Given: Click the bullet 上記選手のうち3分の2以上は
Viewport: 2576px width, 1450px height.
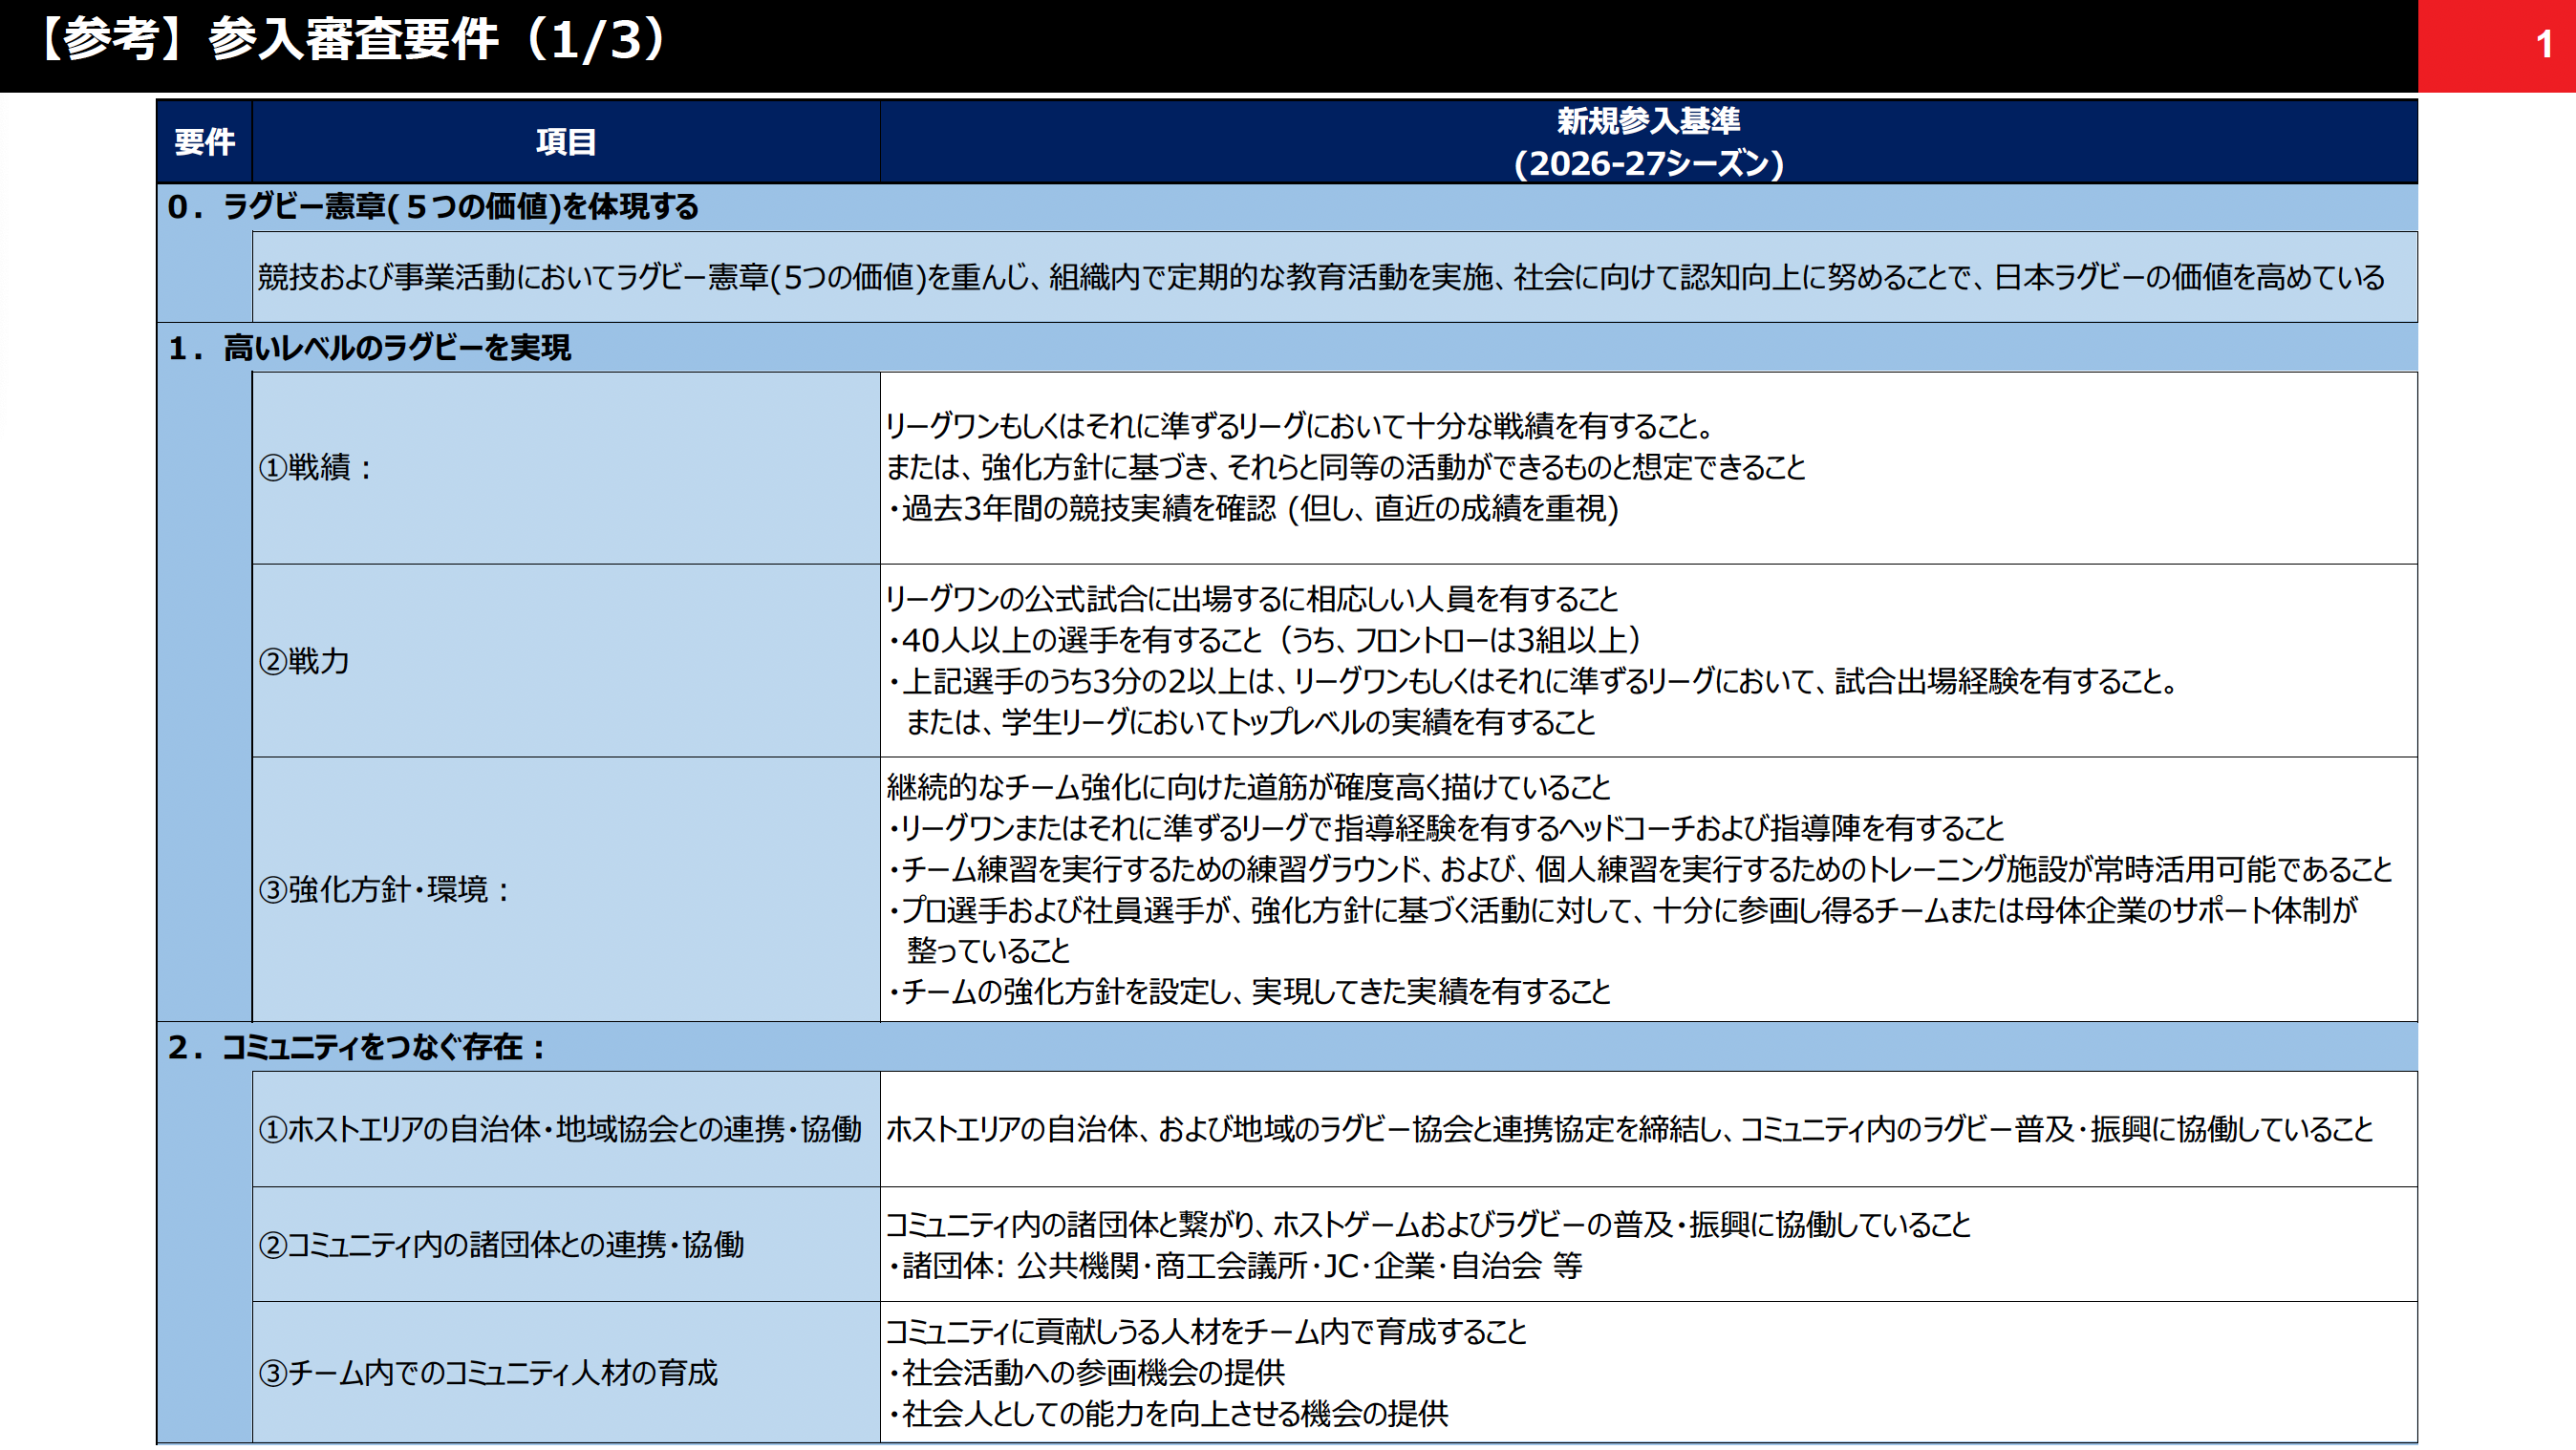Looking at the screenshot, I should pyautogui.click(x=1532, y=681).
